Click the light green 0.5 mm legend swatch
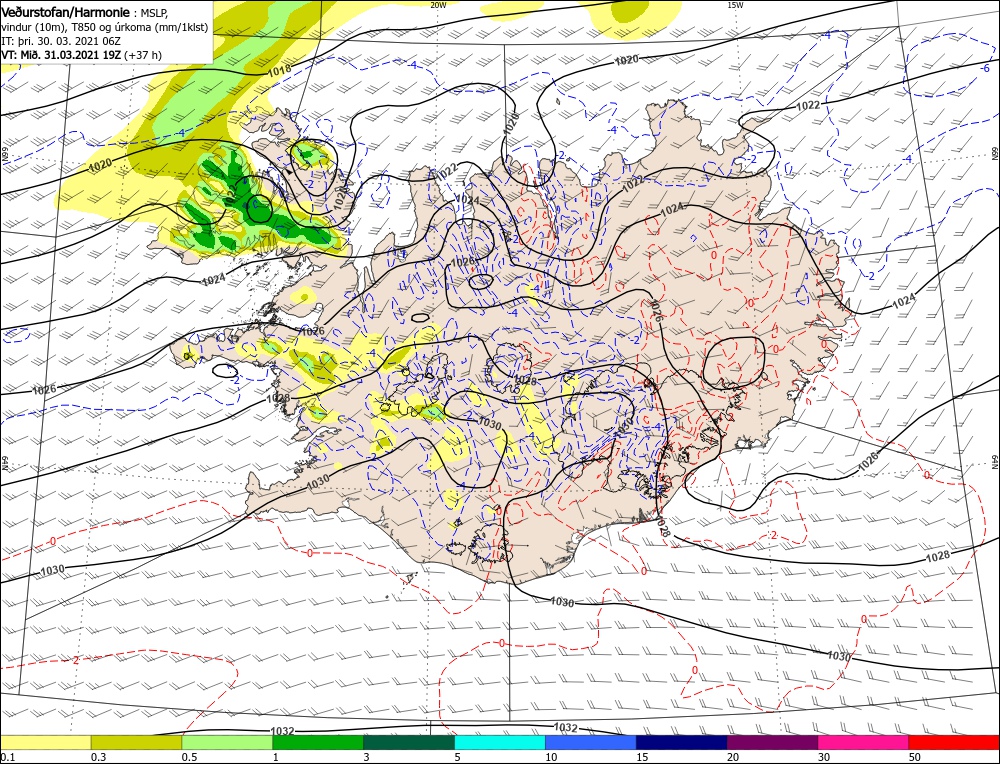1000x764 pixels. point(227,742)
